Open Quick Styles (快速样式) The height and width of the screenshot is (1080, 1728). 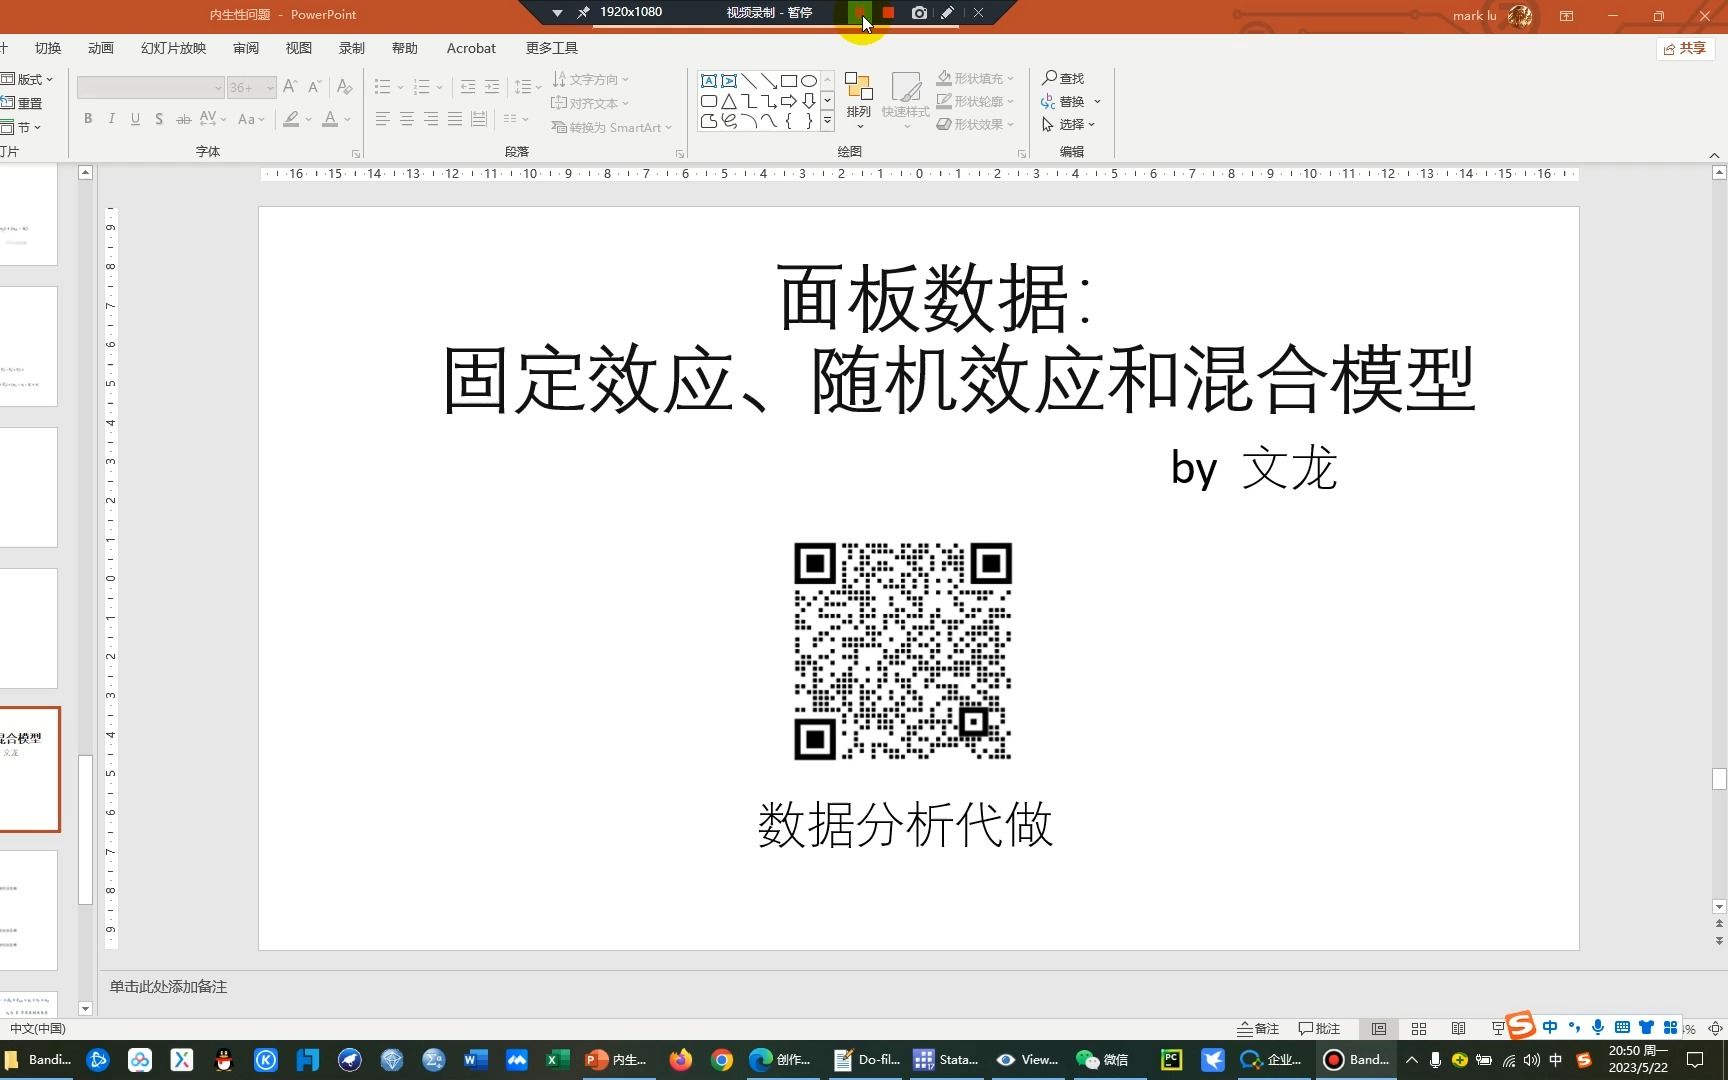[x=905, y=99]
